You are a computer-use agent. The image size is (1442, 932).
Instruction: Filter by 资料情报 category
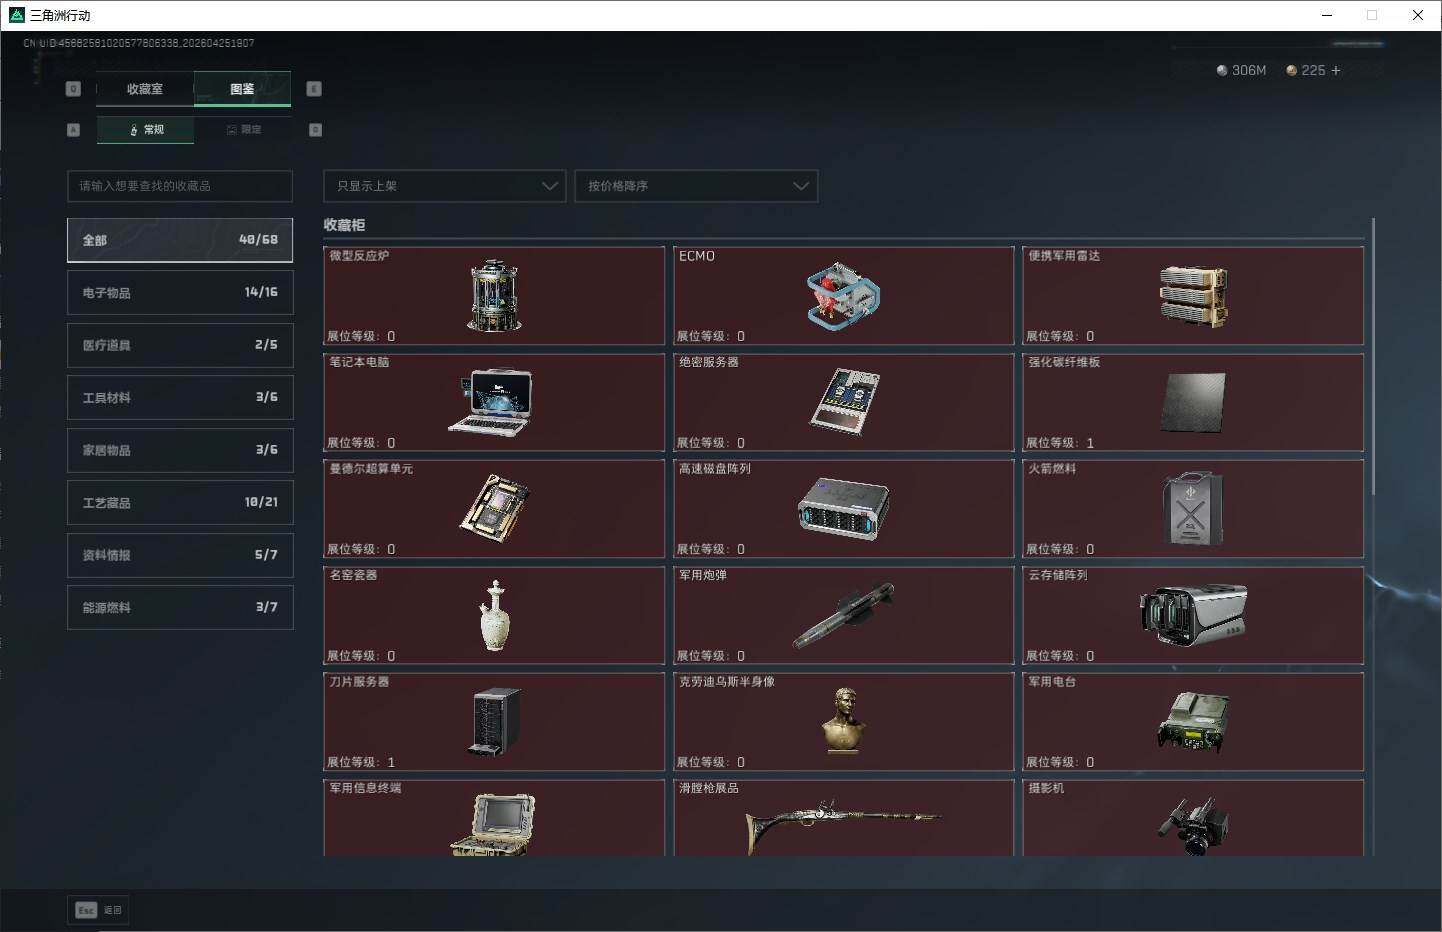(x=180, y=555)
